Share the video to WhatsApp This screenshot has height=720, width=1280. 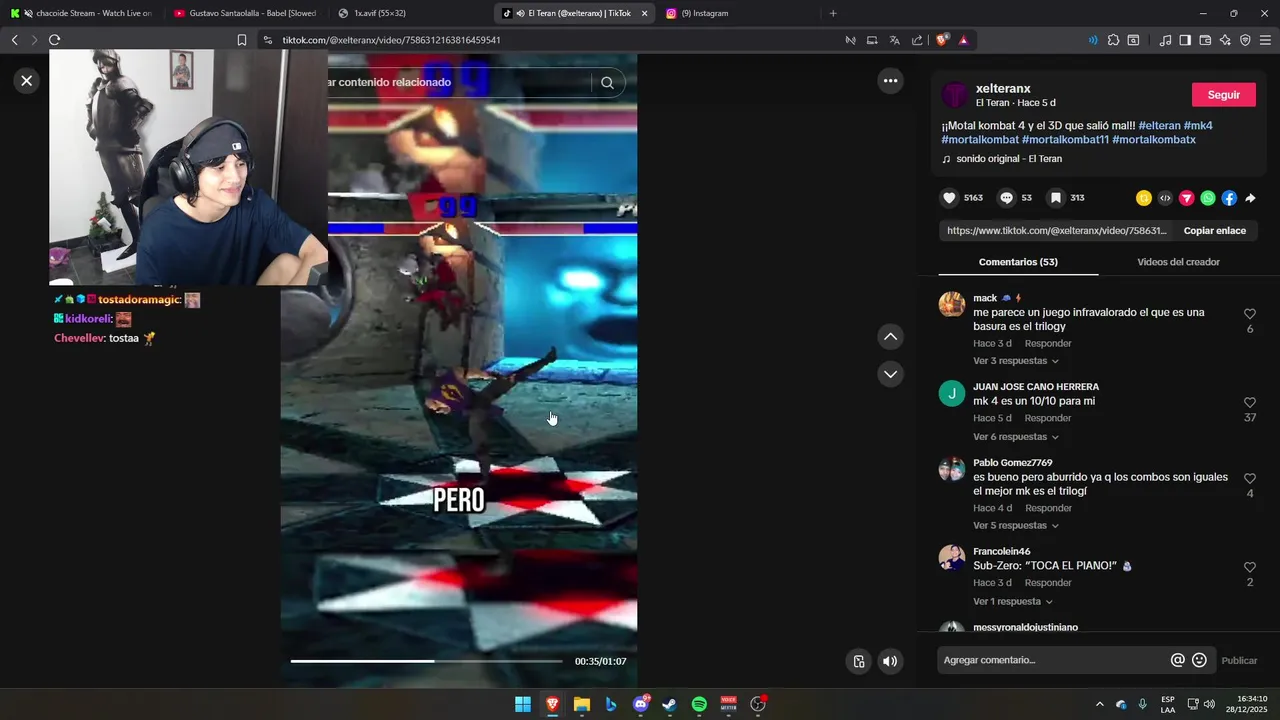click(1208, 198)
